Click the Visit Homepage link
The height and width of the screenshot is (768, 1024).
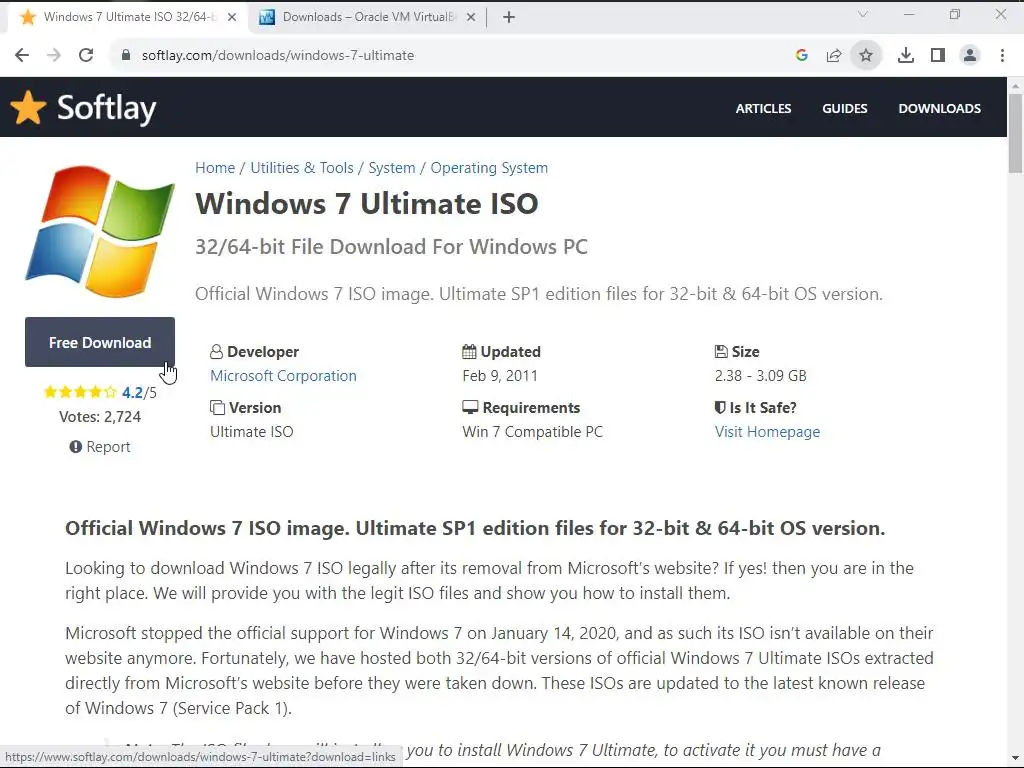coord(767,432)
